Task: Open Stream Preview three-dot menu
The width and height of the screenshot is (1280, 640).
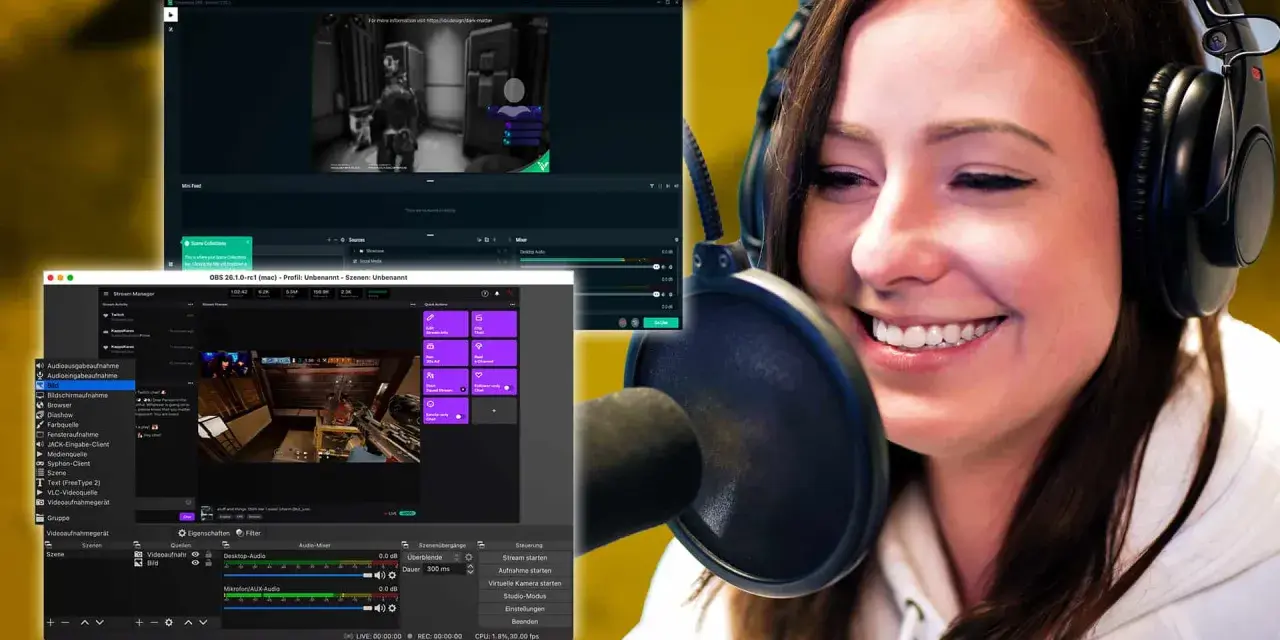Action: pos(414,304)
